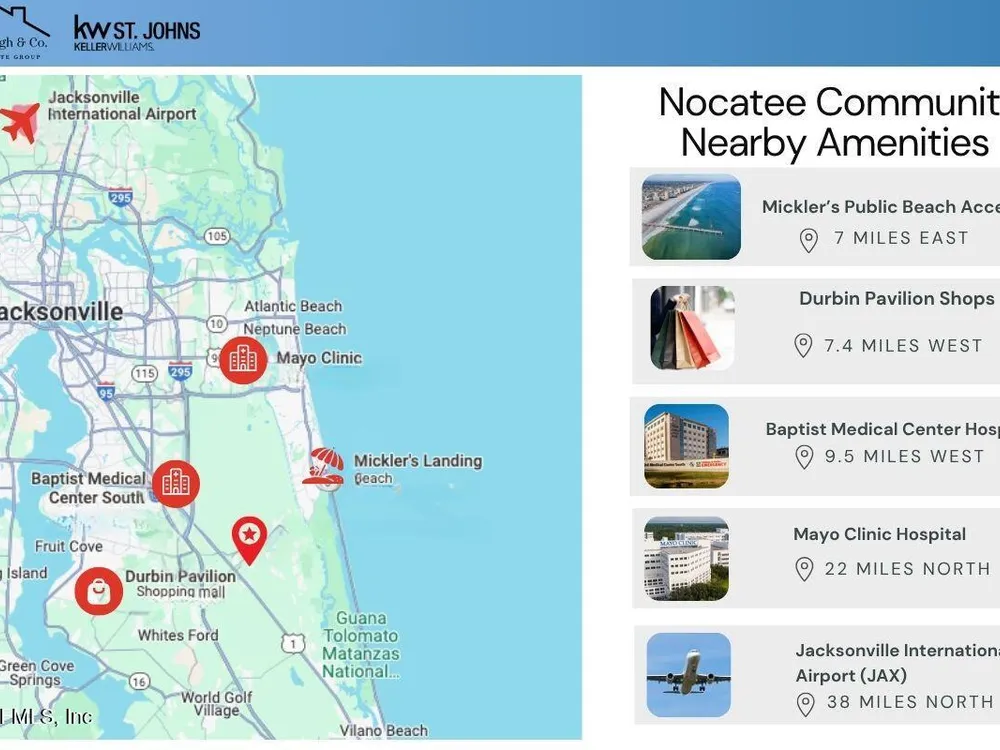Click the "Guana Tolomato Matanzas National" map label
The height and width of the screenshot is (750, 1000).
(361, 645)
